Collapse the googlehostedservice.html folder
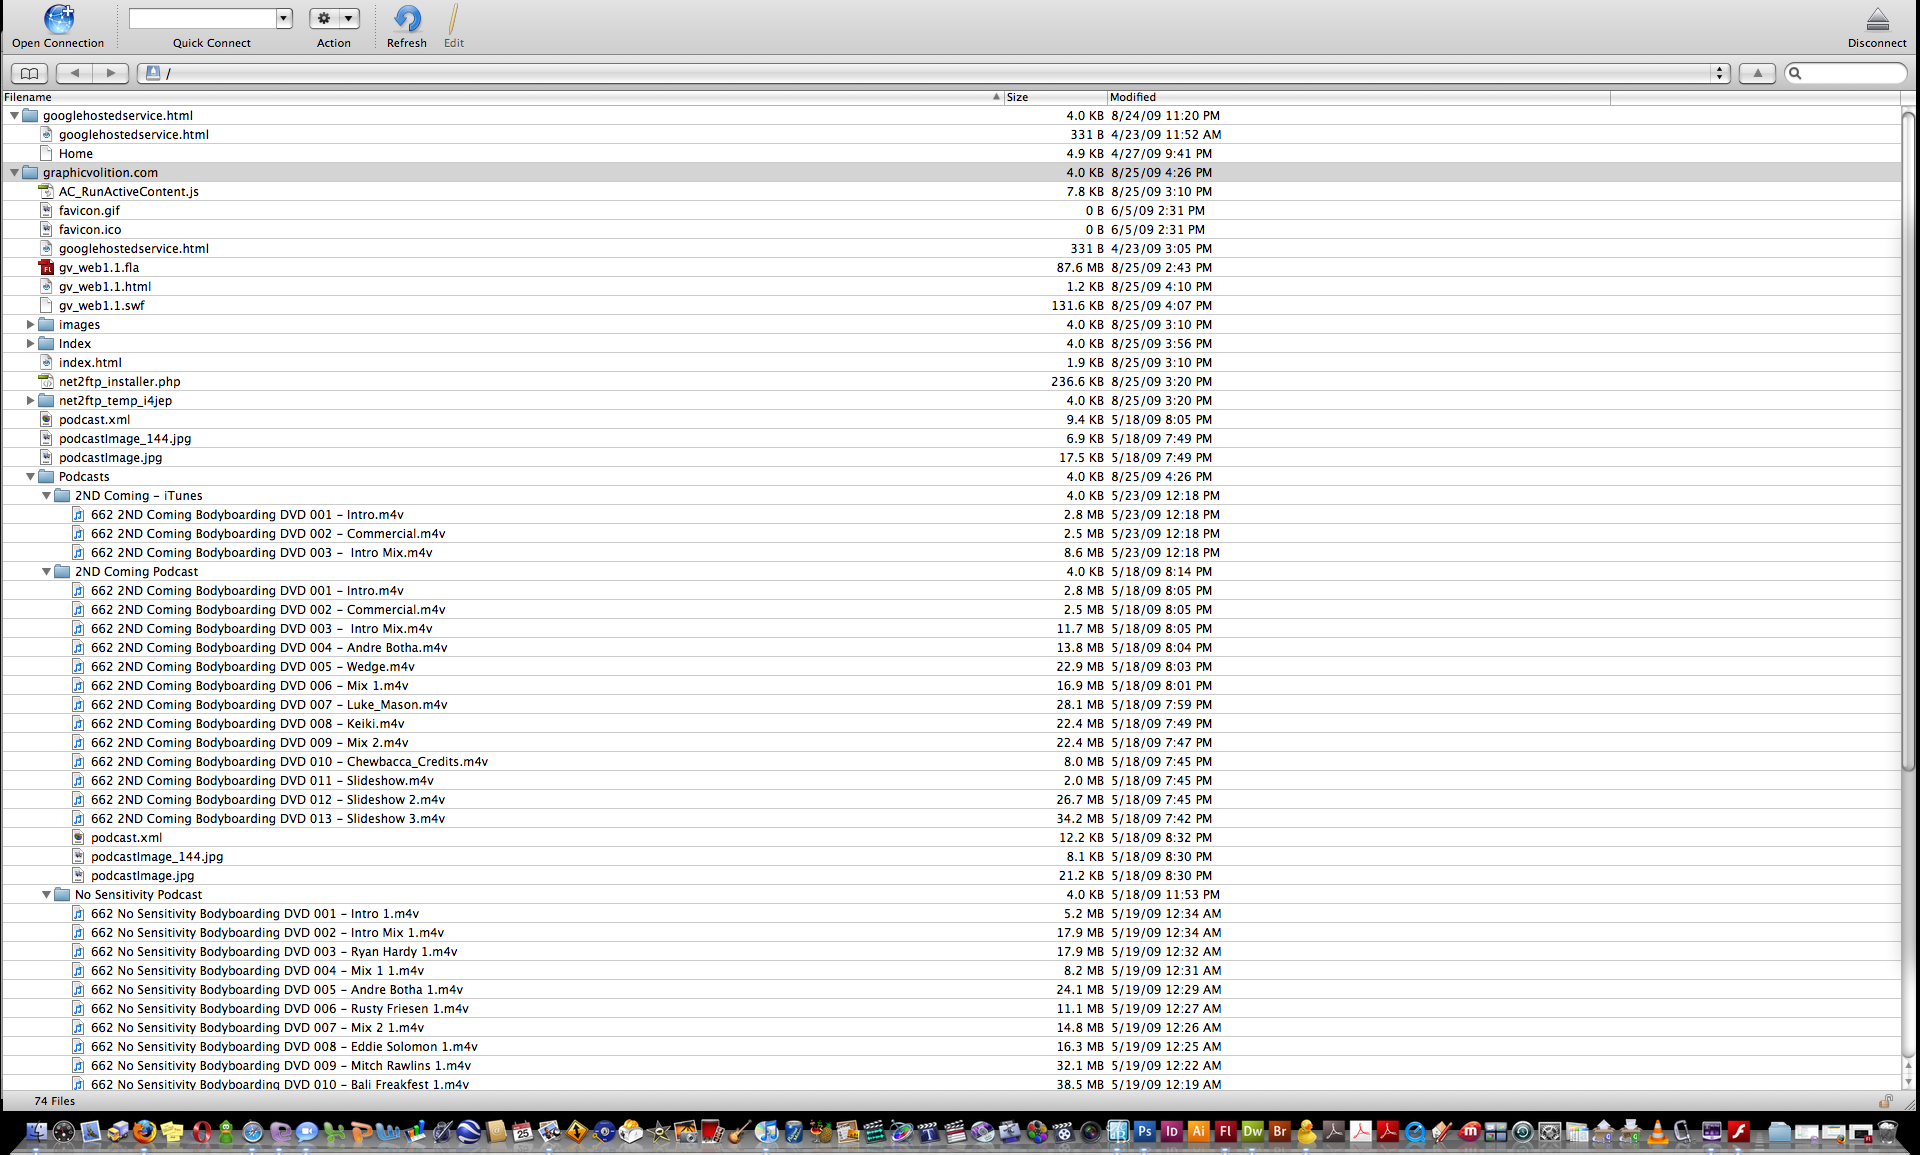 click(x=14, y=116)
